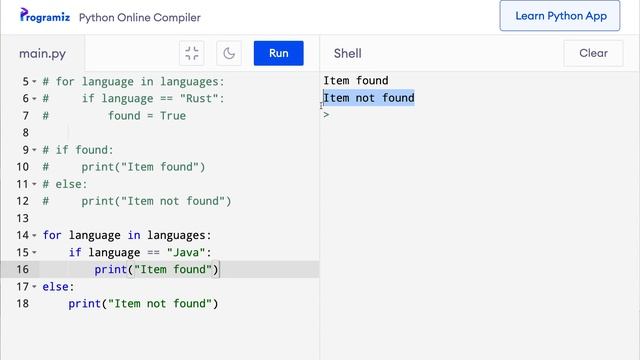Click highlighted 'Item not found' output

(369, 98)
